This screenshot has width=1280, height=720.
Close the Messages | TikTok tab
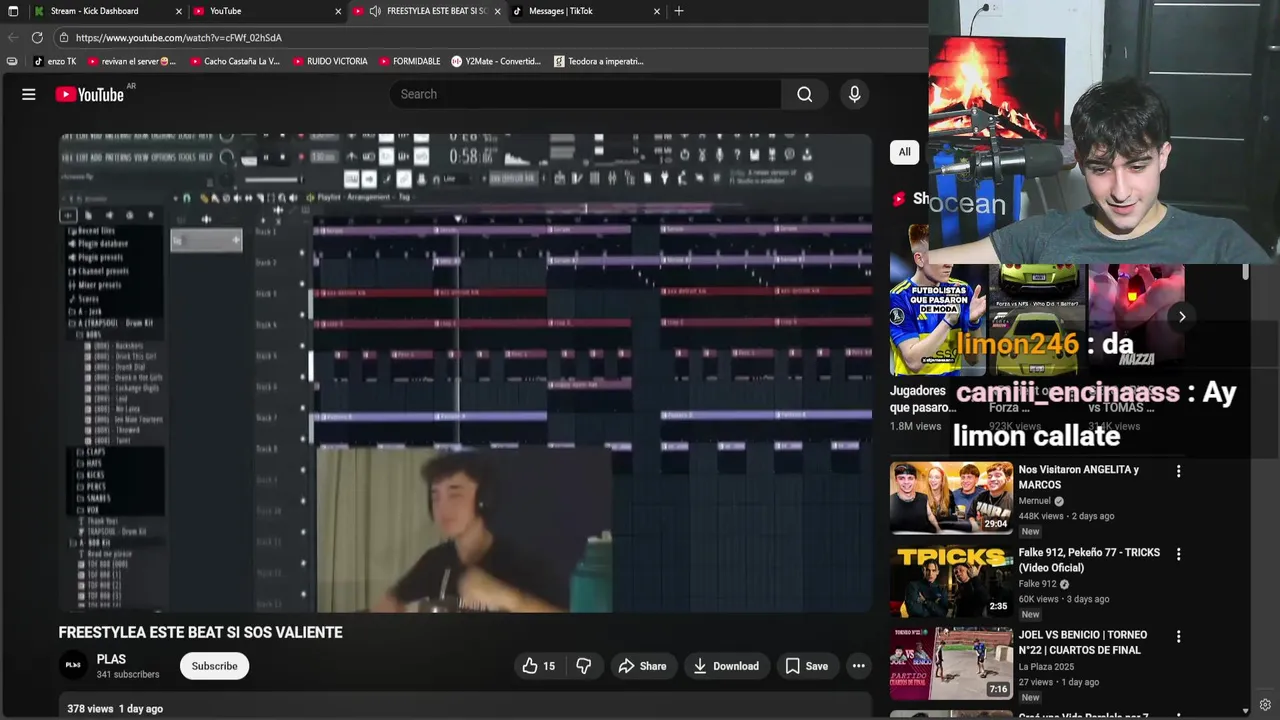(657, 11)
